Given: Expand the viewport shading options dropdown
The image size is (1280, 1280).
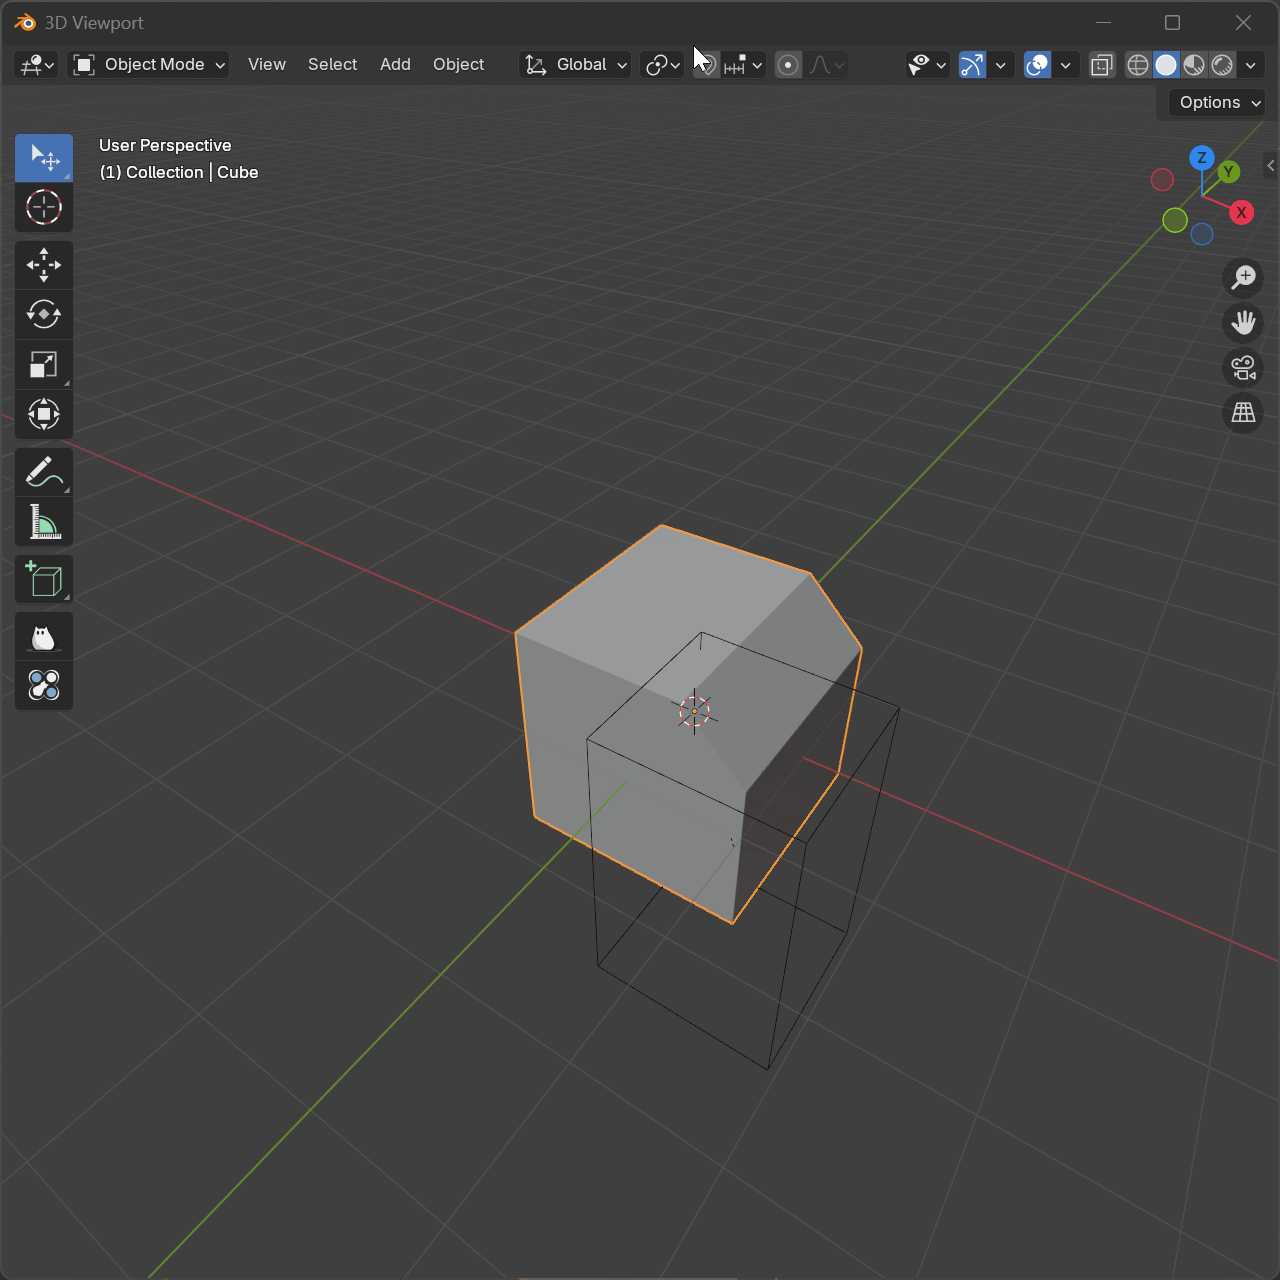Looking at the screenshot, I should click(1250, 64).
